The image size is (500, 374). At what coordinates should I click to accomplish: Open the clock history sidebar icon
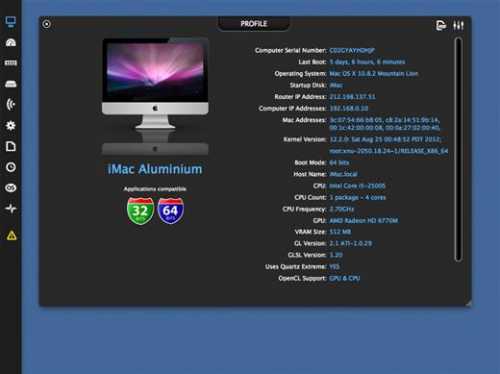pyautogui.click(x=11, y=167)
